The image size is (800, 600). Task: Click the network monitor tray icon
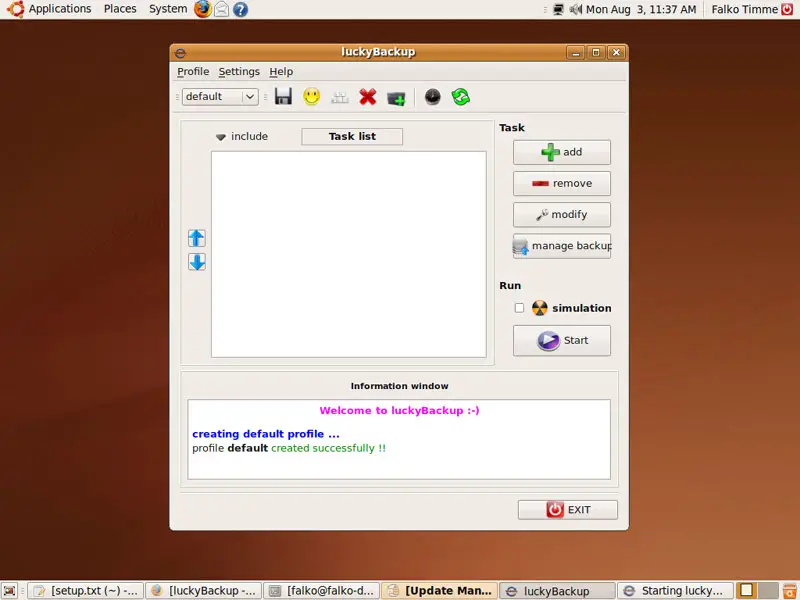[x=558, y=9]
